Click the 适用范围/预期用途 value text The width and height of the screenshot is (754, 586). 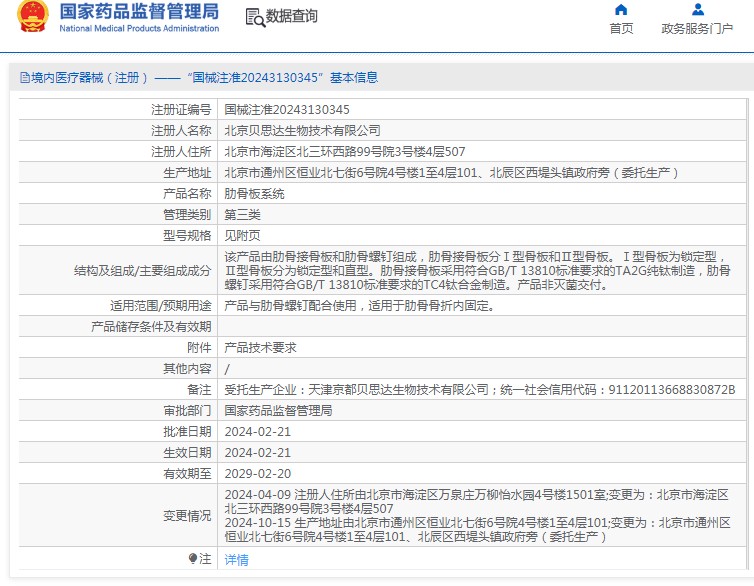(360, 306)
